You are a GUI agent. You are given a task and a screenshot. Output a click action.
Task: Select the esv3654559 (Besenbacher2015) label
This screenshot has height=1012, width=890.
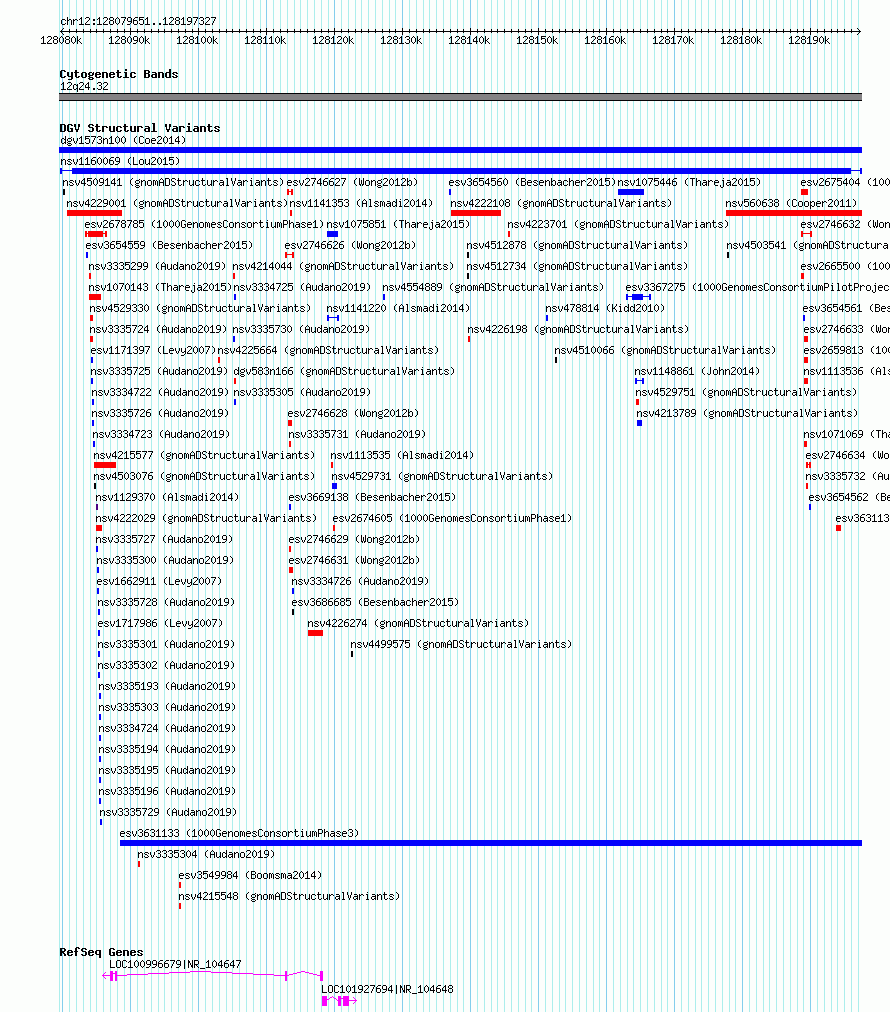169,245
